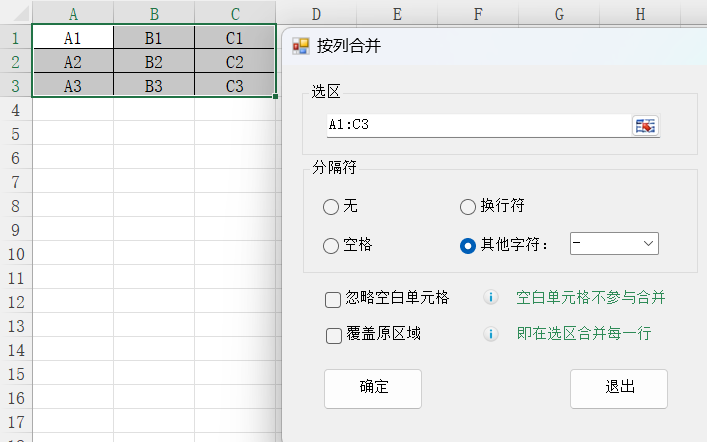Screen dimensions: 707x442
Task: Click the select-all corner of the sheet
Action: (x=16, y=14)
